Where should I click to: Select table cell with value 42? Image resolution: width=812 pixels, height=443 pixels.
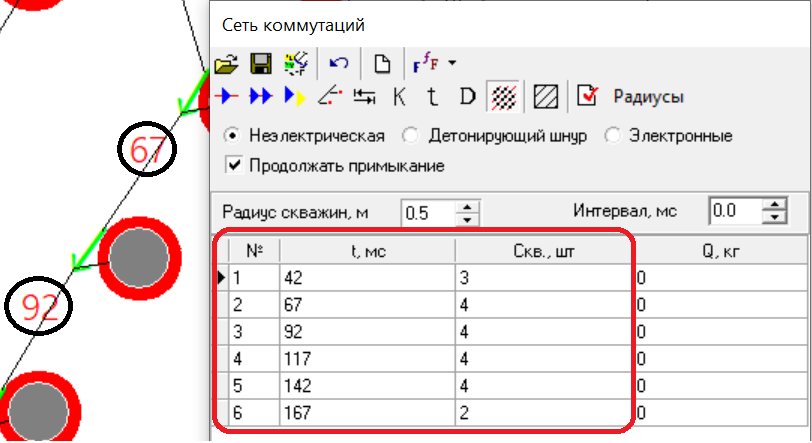tap(368, 278)
